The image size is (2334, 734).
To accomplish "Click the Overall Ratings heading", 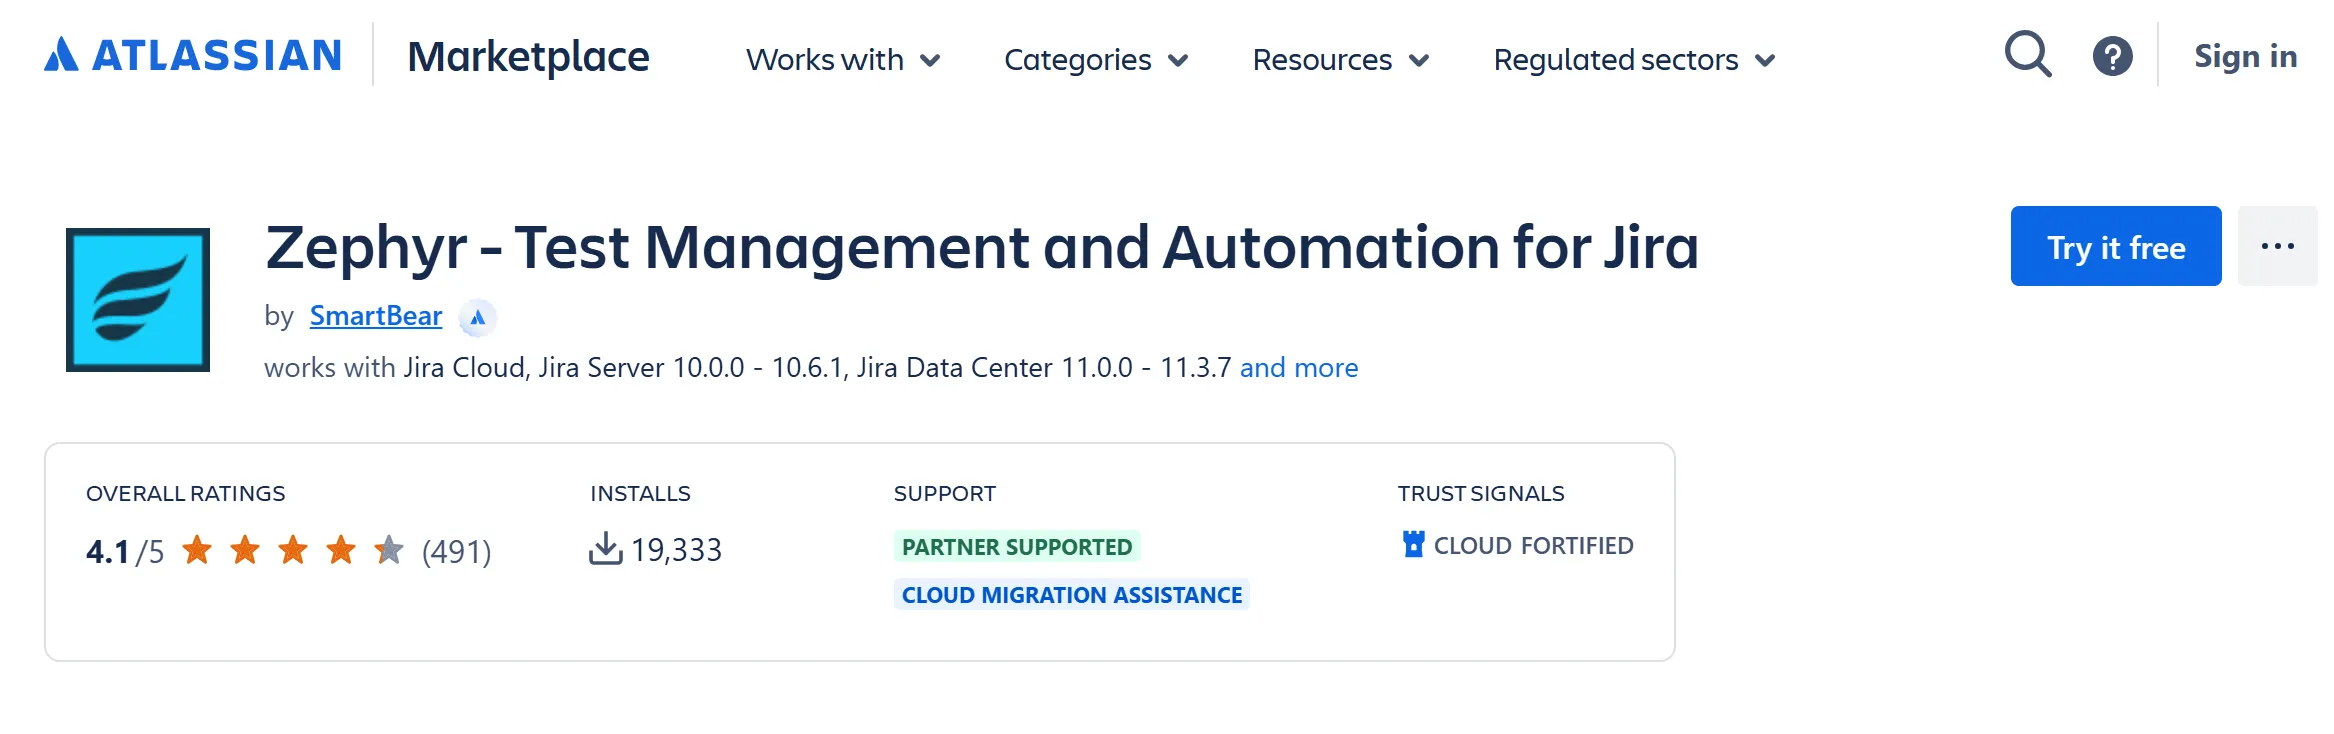I will pos(186,493).
